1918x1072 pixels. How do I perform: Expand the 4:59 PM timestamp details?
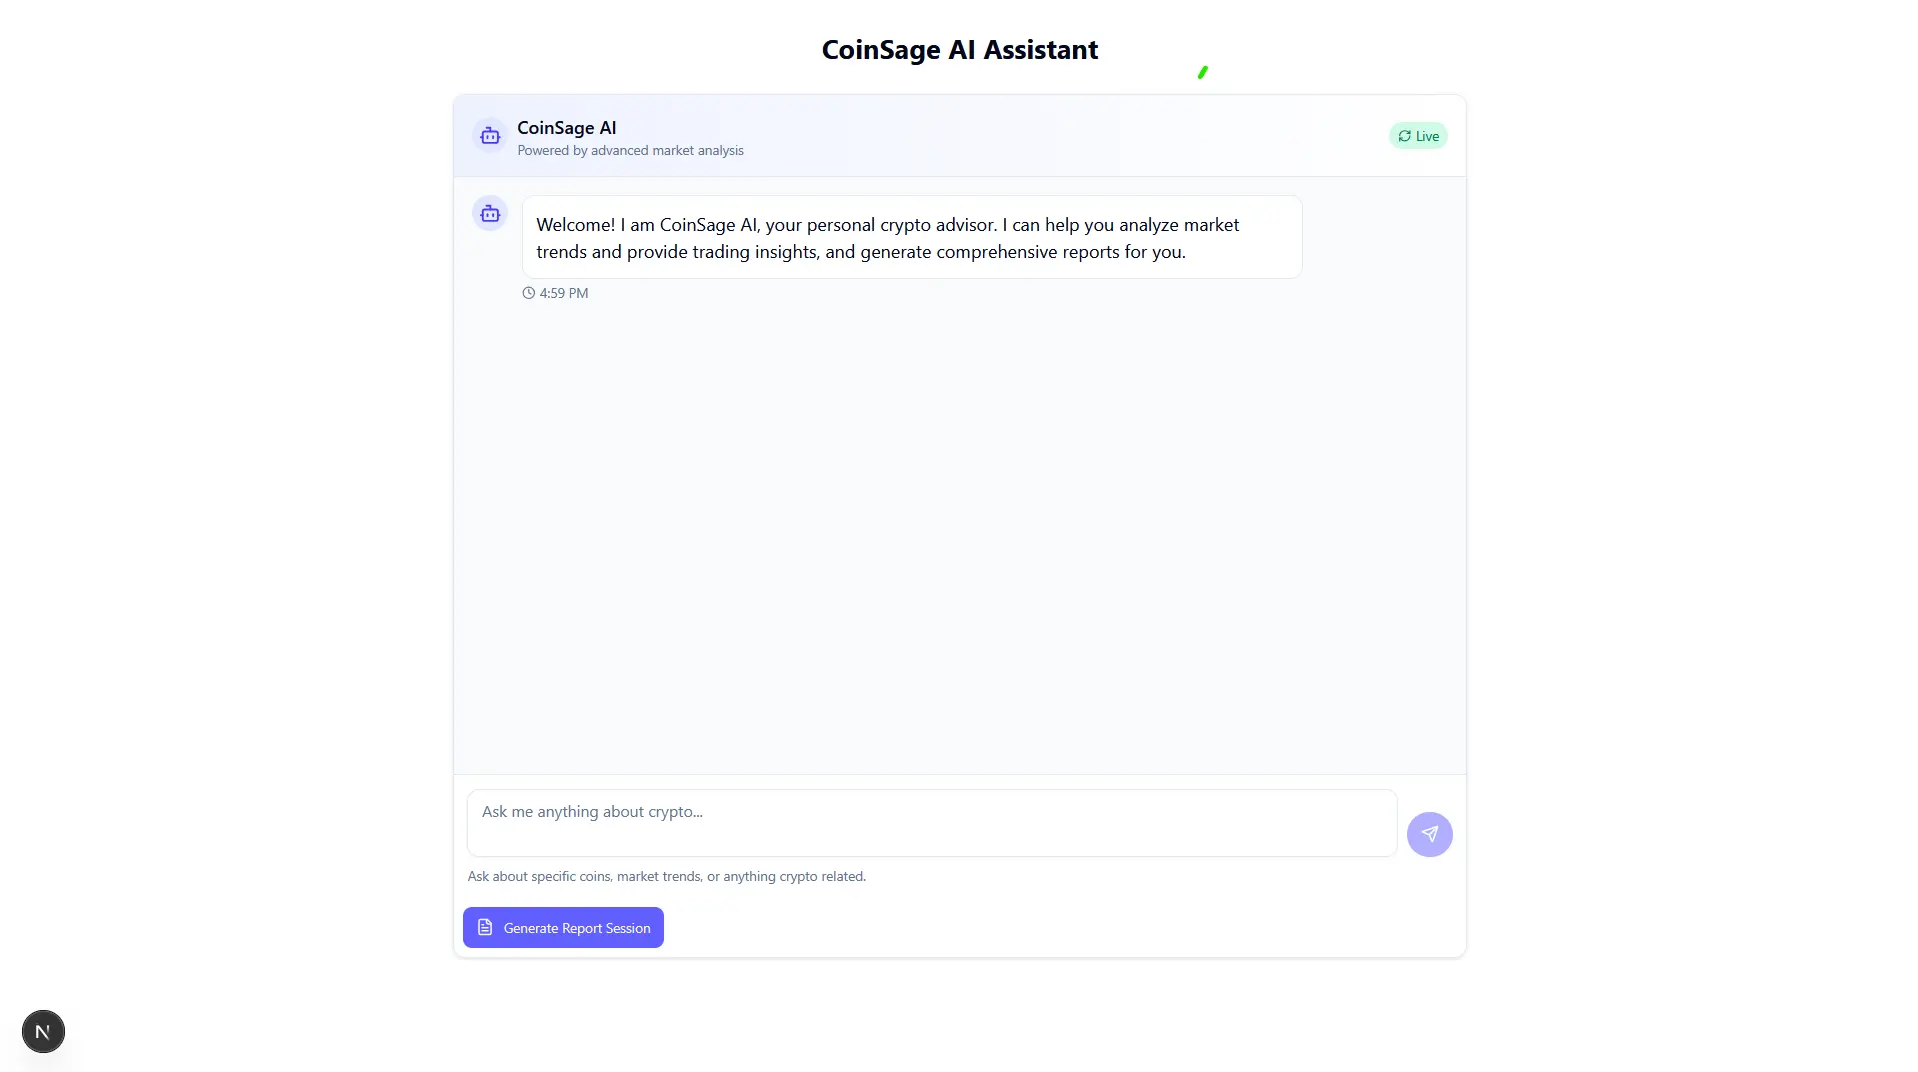[x=563, y=292]
